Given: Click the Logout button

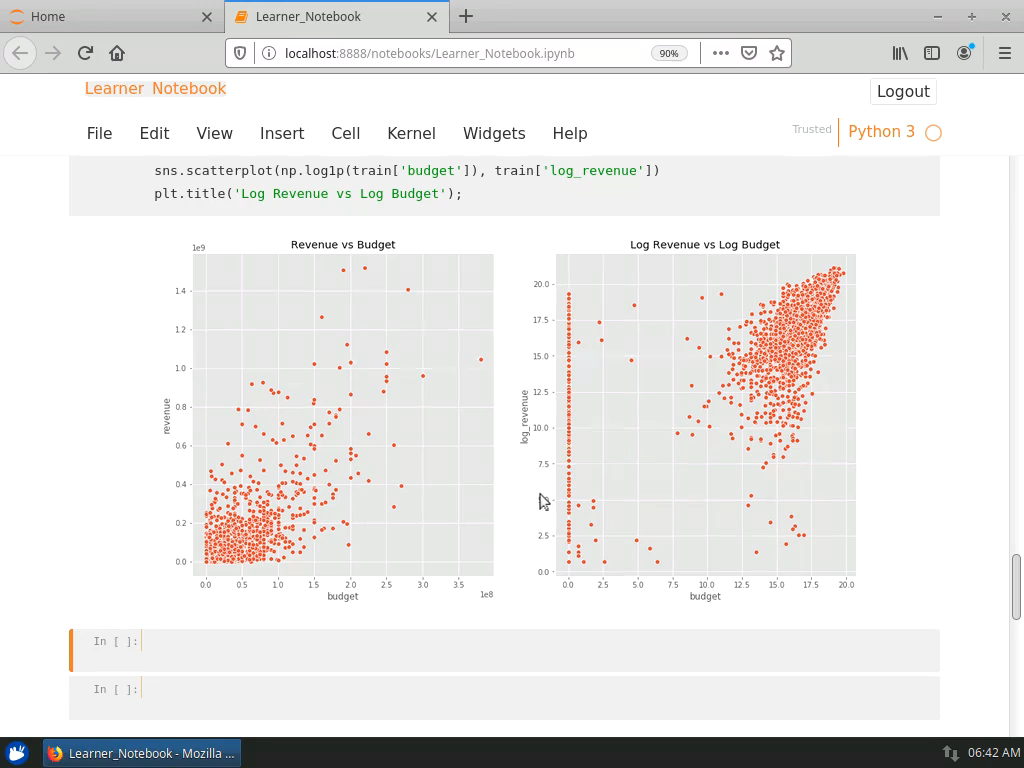Looking at the screenshot, I should (903, 91).
